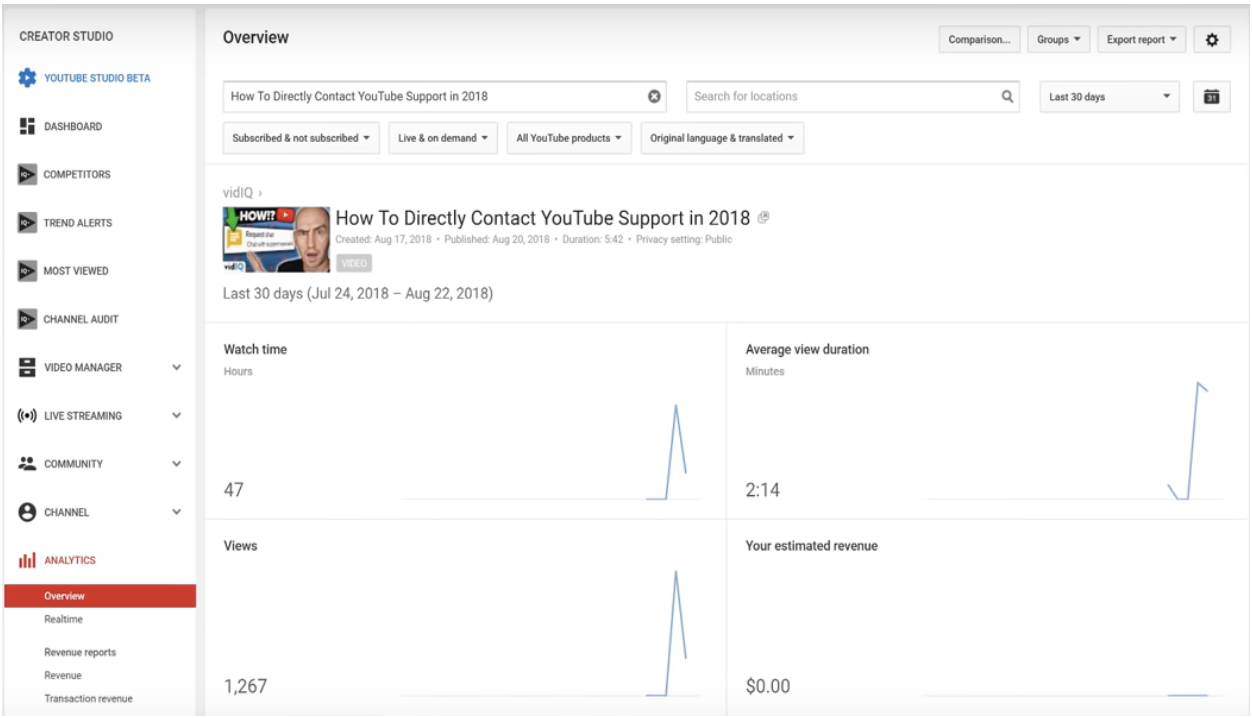Open the Last 30 days dropdown
Screen dimensions: 1252x718
(x=1109, y=97)
